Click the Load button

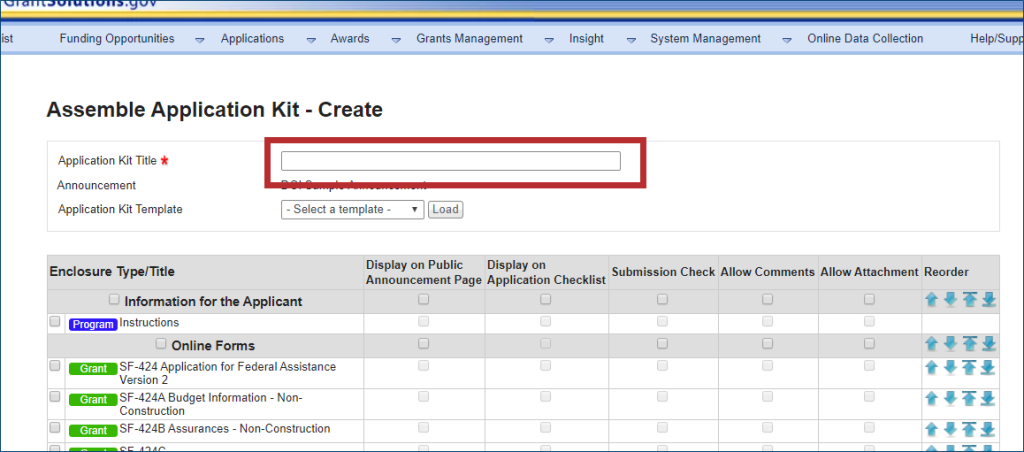point(445,210)
